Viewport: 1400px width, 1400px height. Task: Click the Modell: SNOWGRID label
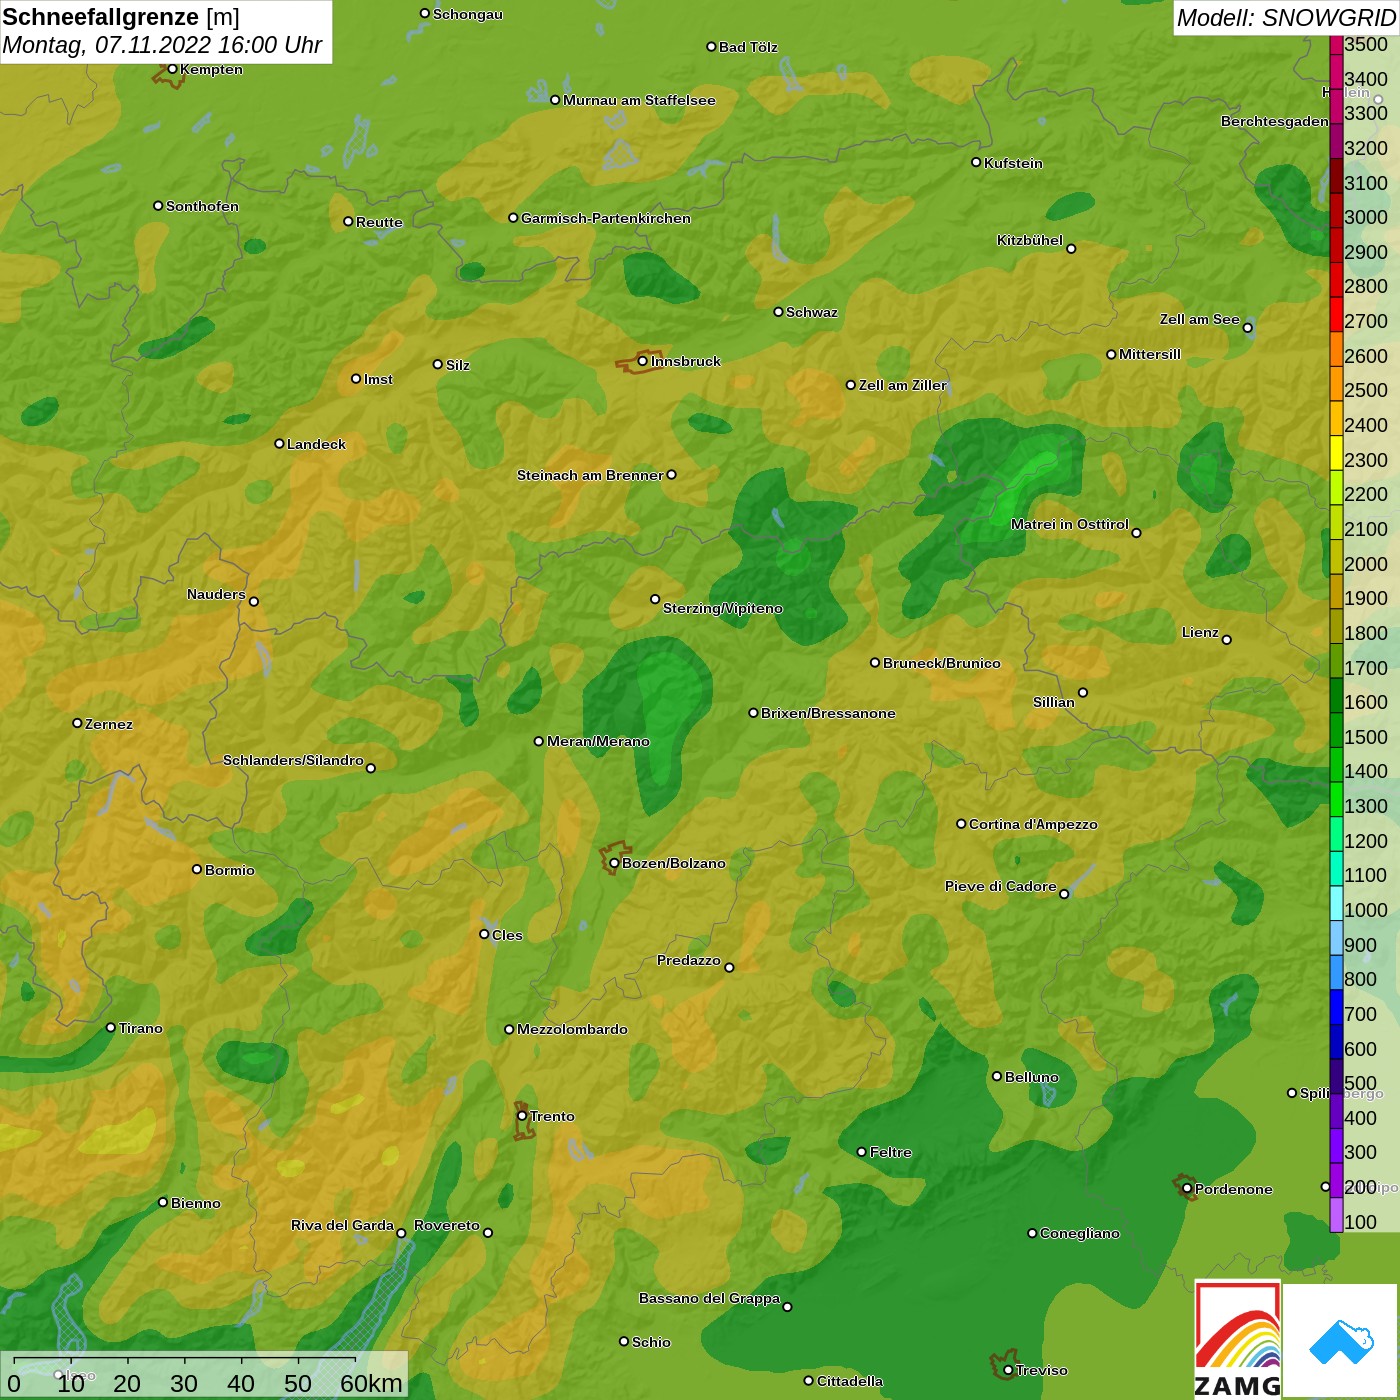pos(1286,17)
